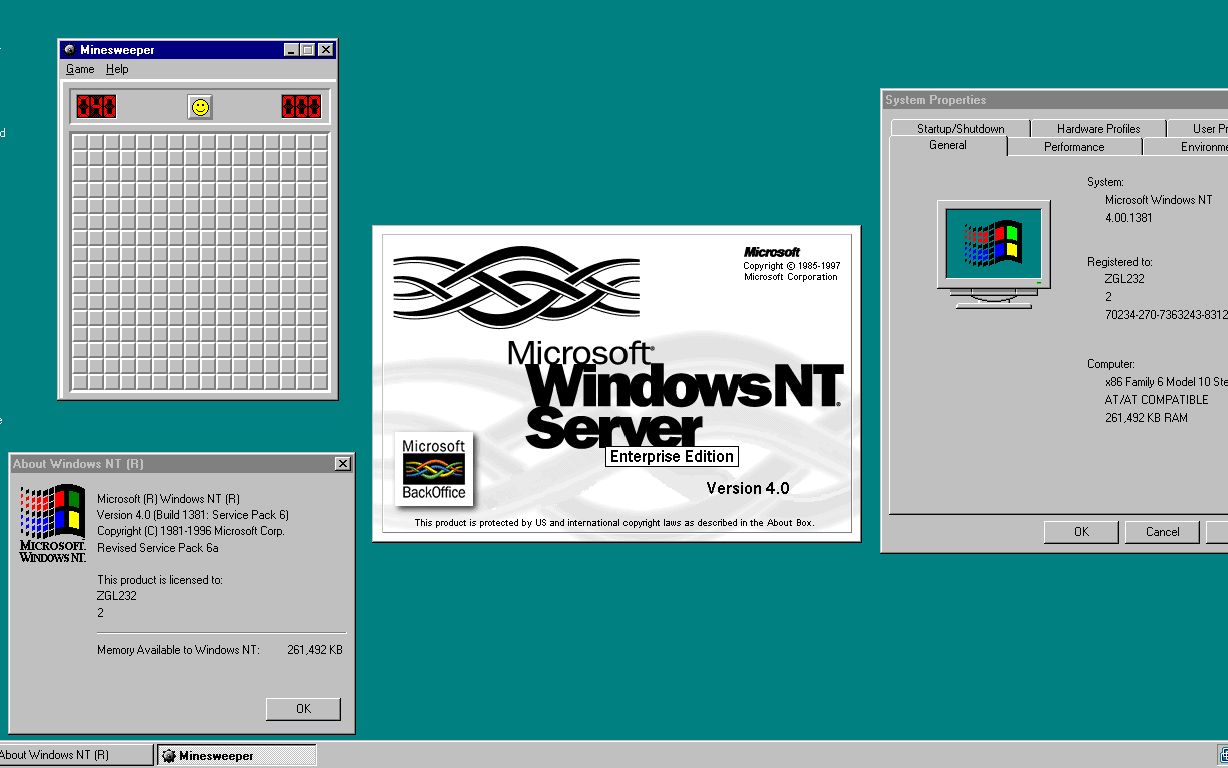Switch to the Hardware Profiles tab

(1097, 128)
